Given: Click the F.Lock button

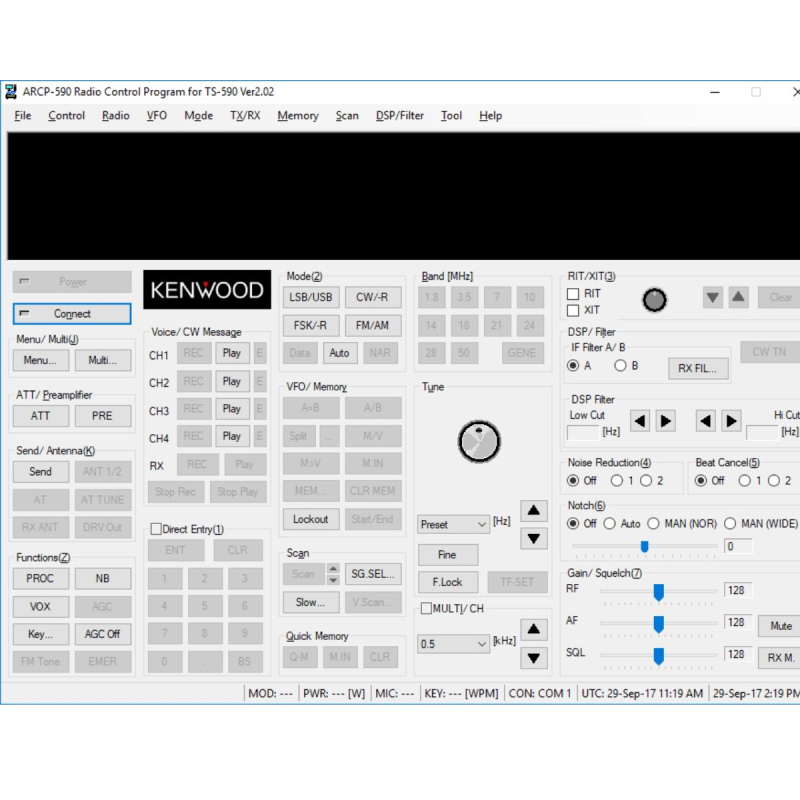Looking at the screenshot, I should click(x=447, y=582).
